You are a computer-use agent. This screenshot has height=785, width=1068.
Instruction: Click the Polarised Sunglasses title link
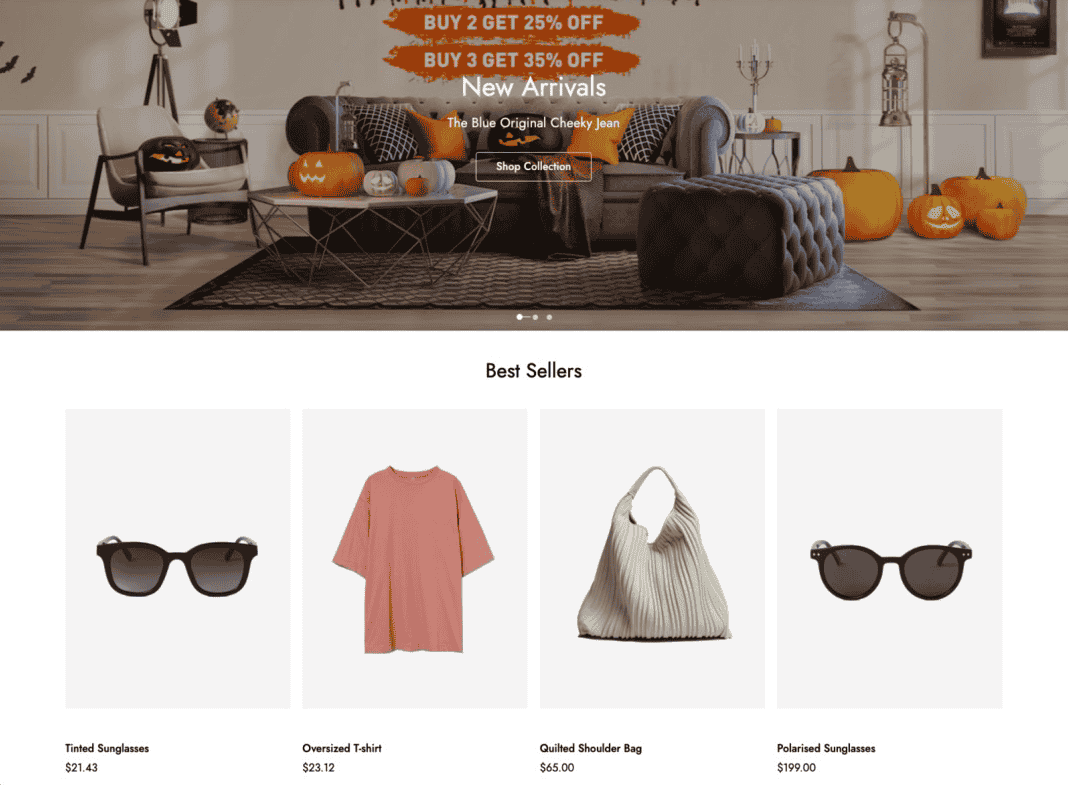[x=826, y=748]
